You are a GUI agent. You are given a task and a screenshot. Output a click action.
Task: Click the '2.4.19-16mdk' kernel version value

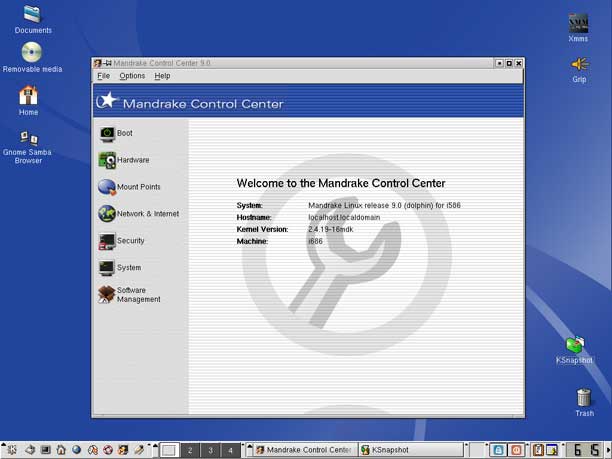(x=331, y=230)
